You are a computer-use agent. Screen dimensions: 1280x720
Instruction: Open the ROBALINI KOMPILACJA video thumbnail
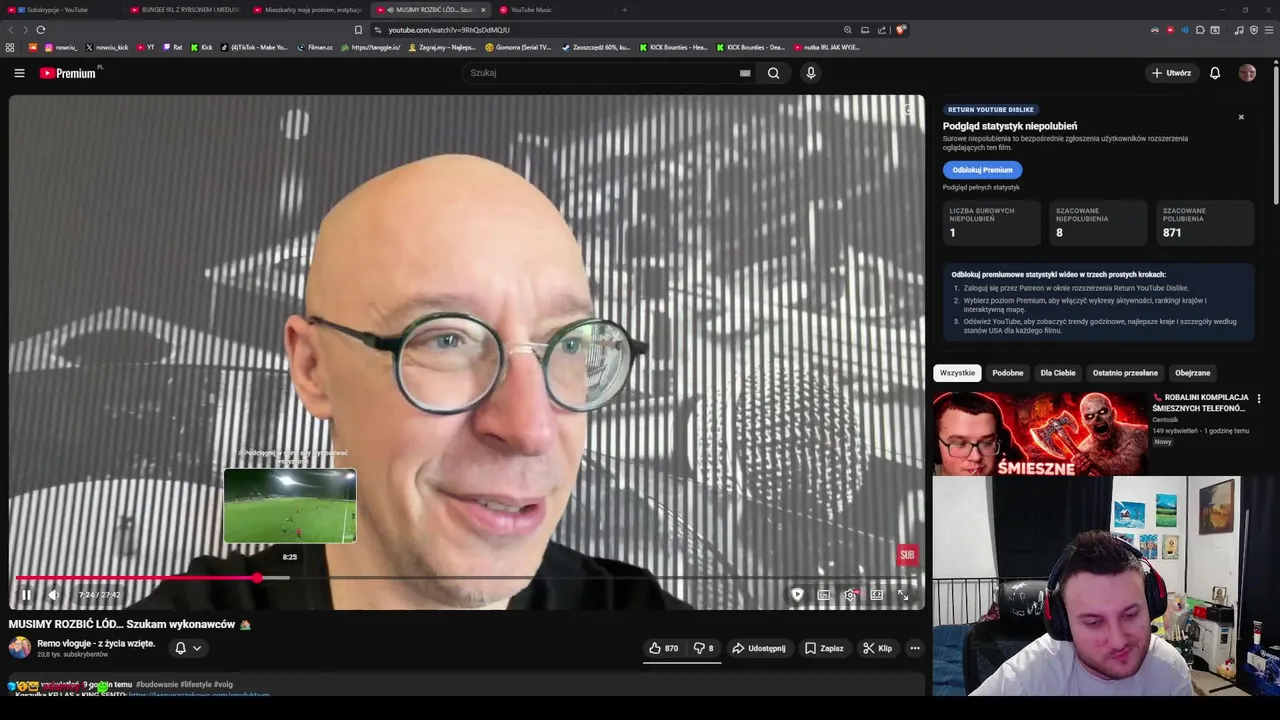point(1040,432)
